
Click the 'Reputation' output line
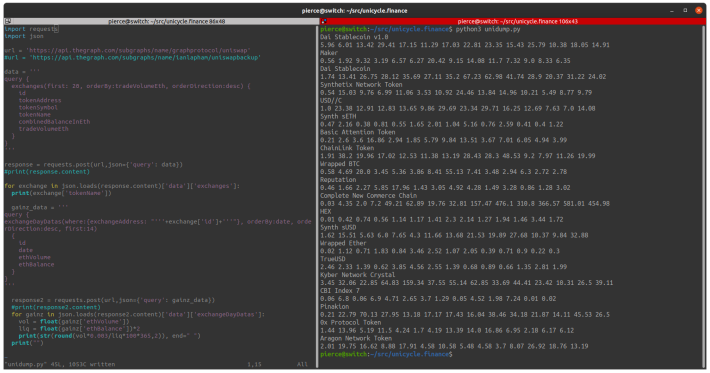coord(338,180)
